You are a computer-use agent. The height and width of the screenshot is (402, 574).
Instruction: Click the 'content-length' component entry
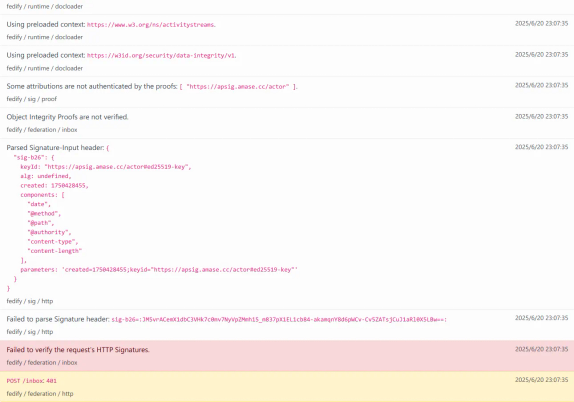tap(55, 251)
